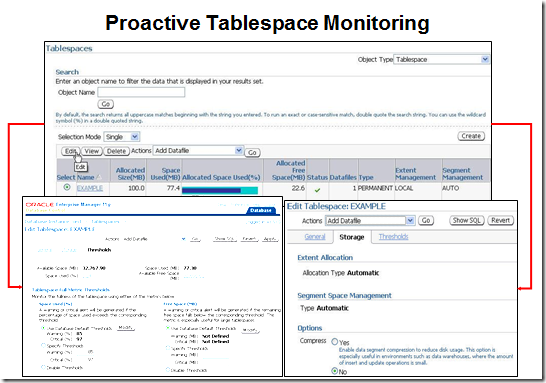The height and width of the screenshot is (383, 546).
Task: Click the Space Used(MB) column header
Action: tap(165, 174)
